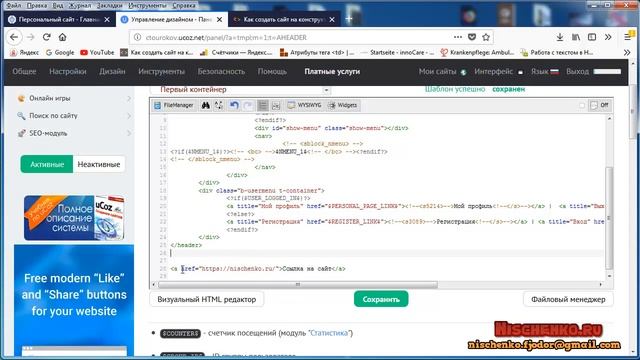
Task: Switch to Персональный сайт tab
Action: [x=59, y=19]
